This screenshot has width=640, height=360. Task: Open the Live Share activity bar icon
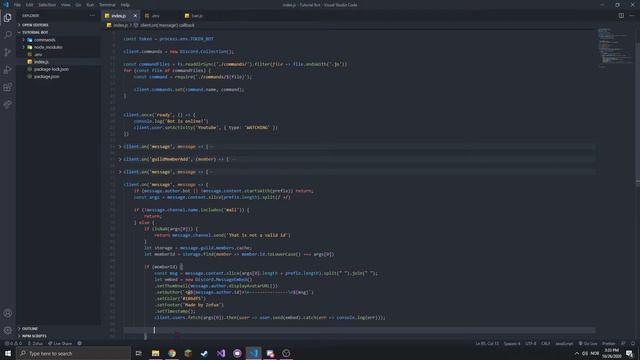pyautogui.click(x=8, y=105)
